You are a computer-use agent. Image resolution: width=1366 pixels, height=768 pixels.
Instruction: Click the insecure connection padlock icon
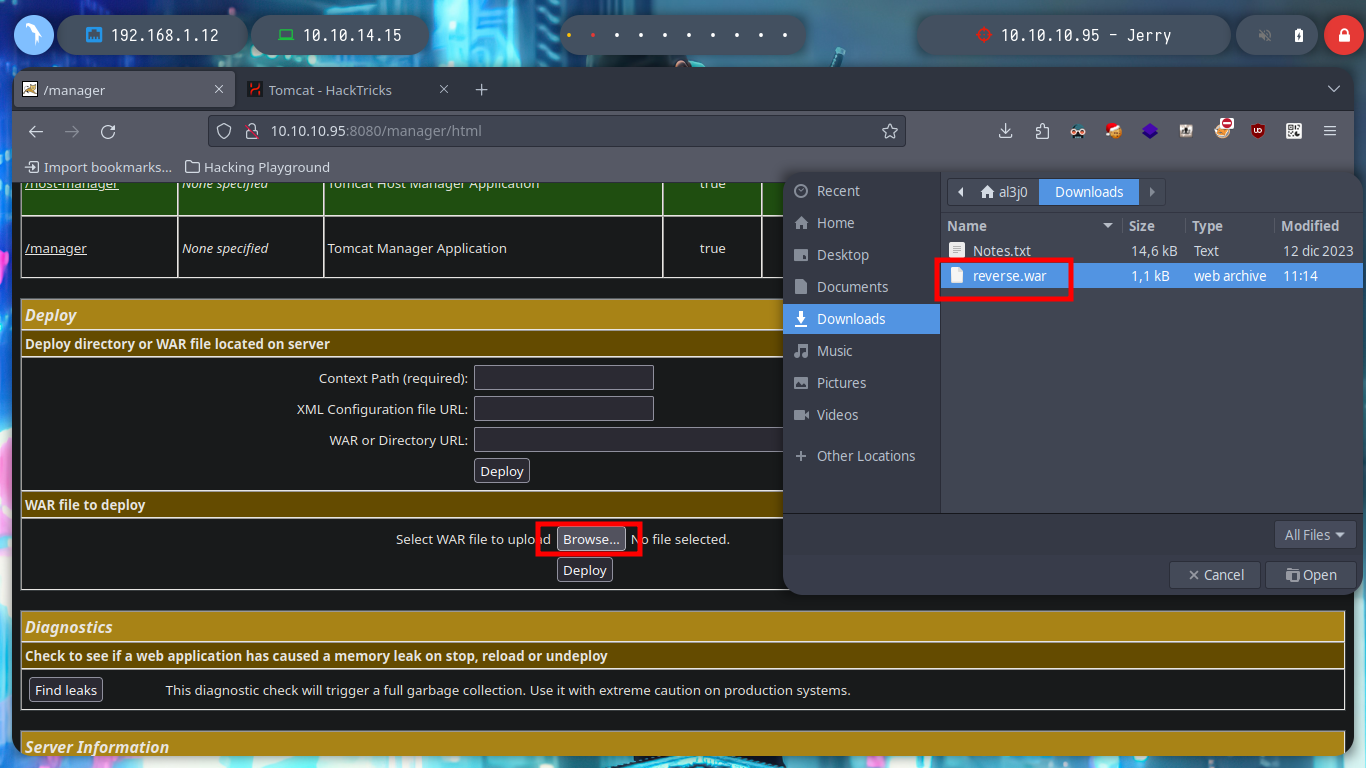[251, 131]
